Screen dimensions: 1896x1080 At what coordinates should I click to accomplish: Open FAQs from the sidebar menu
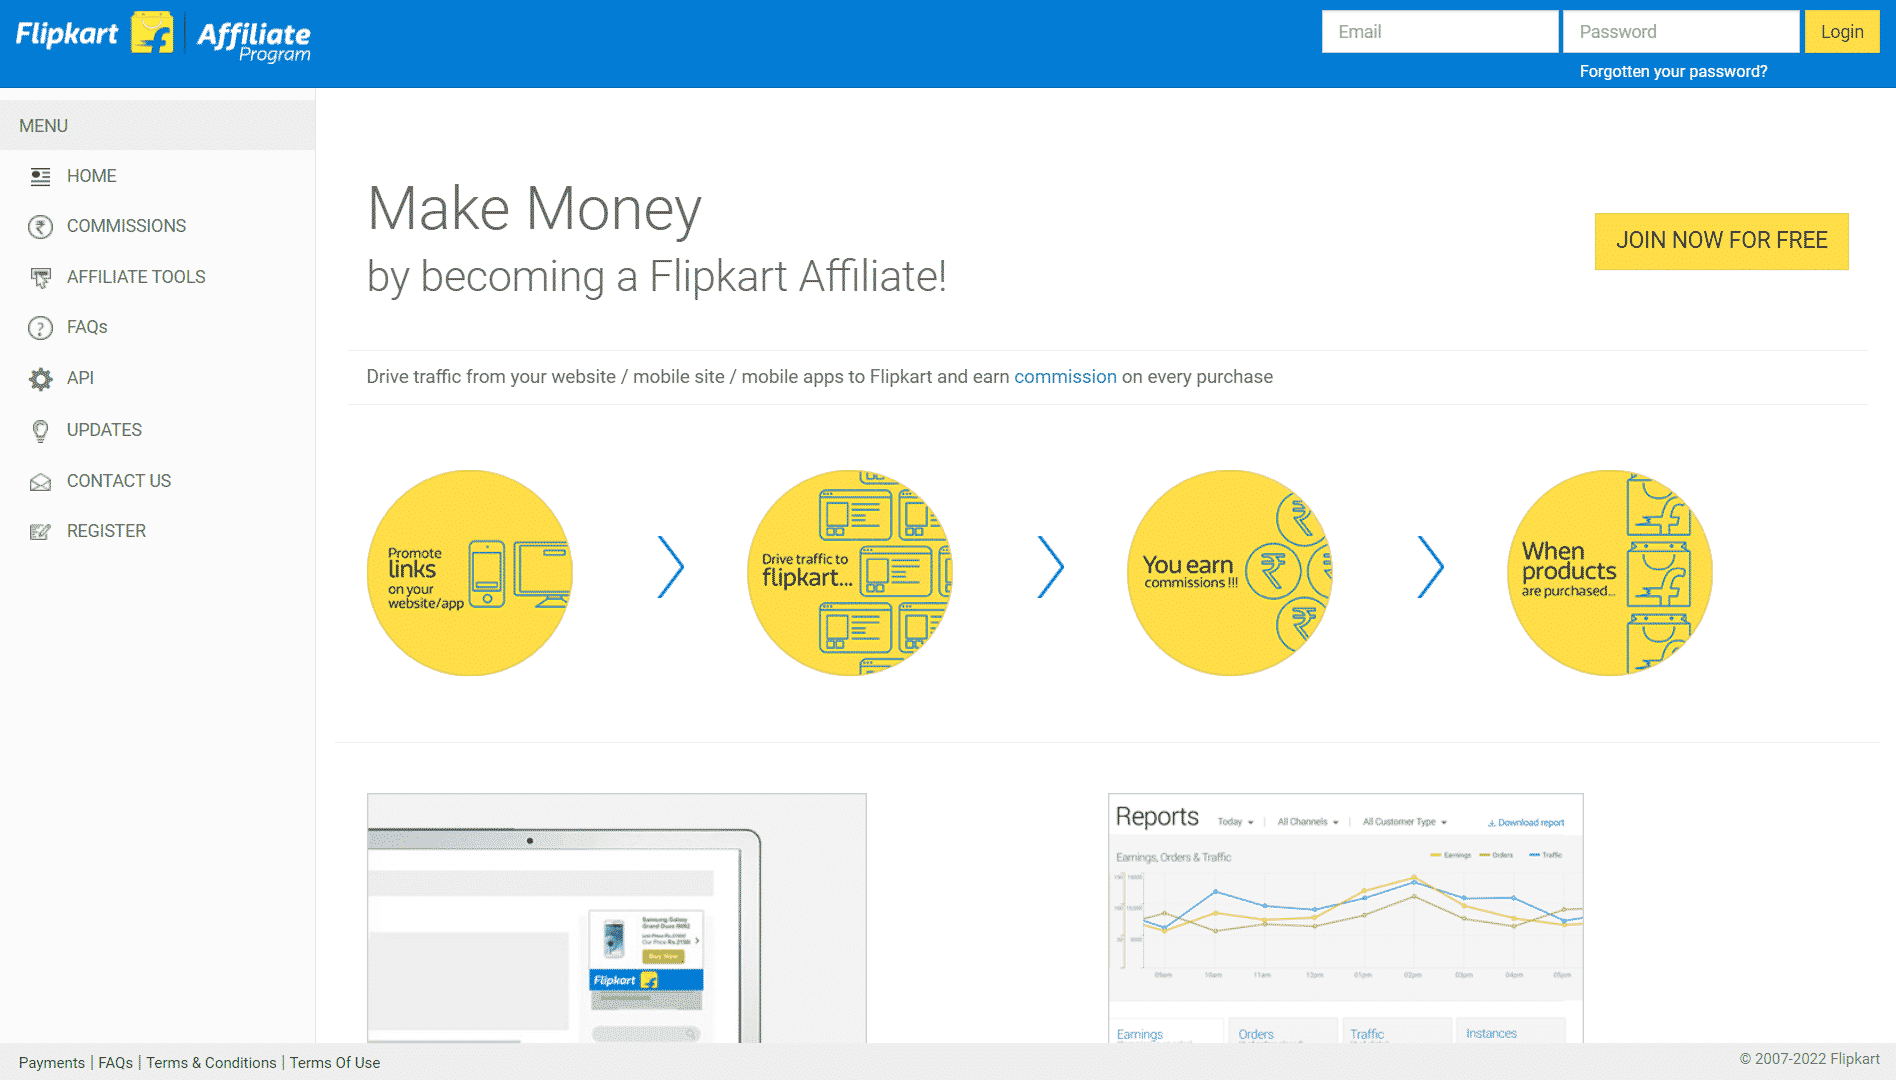(x=87, y=327)
